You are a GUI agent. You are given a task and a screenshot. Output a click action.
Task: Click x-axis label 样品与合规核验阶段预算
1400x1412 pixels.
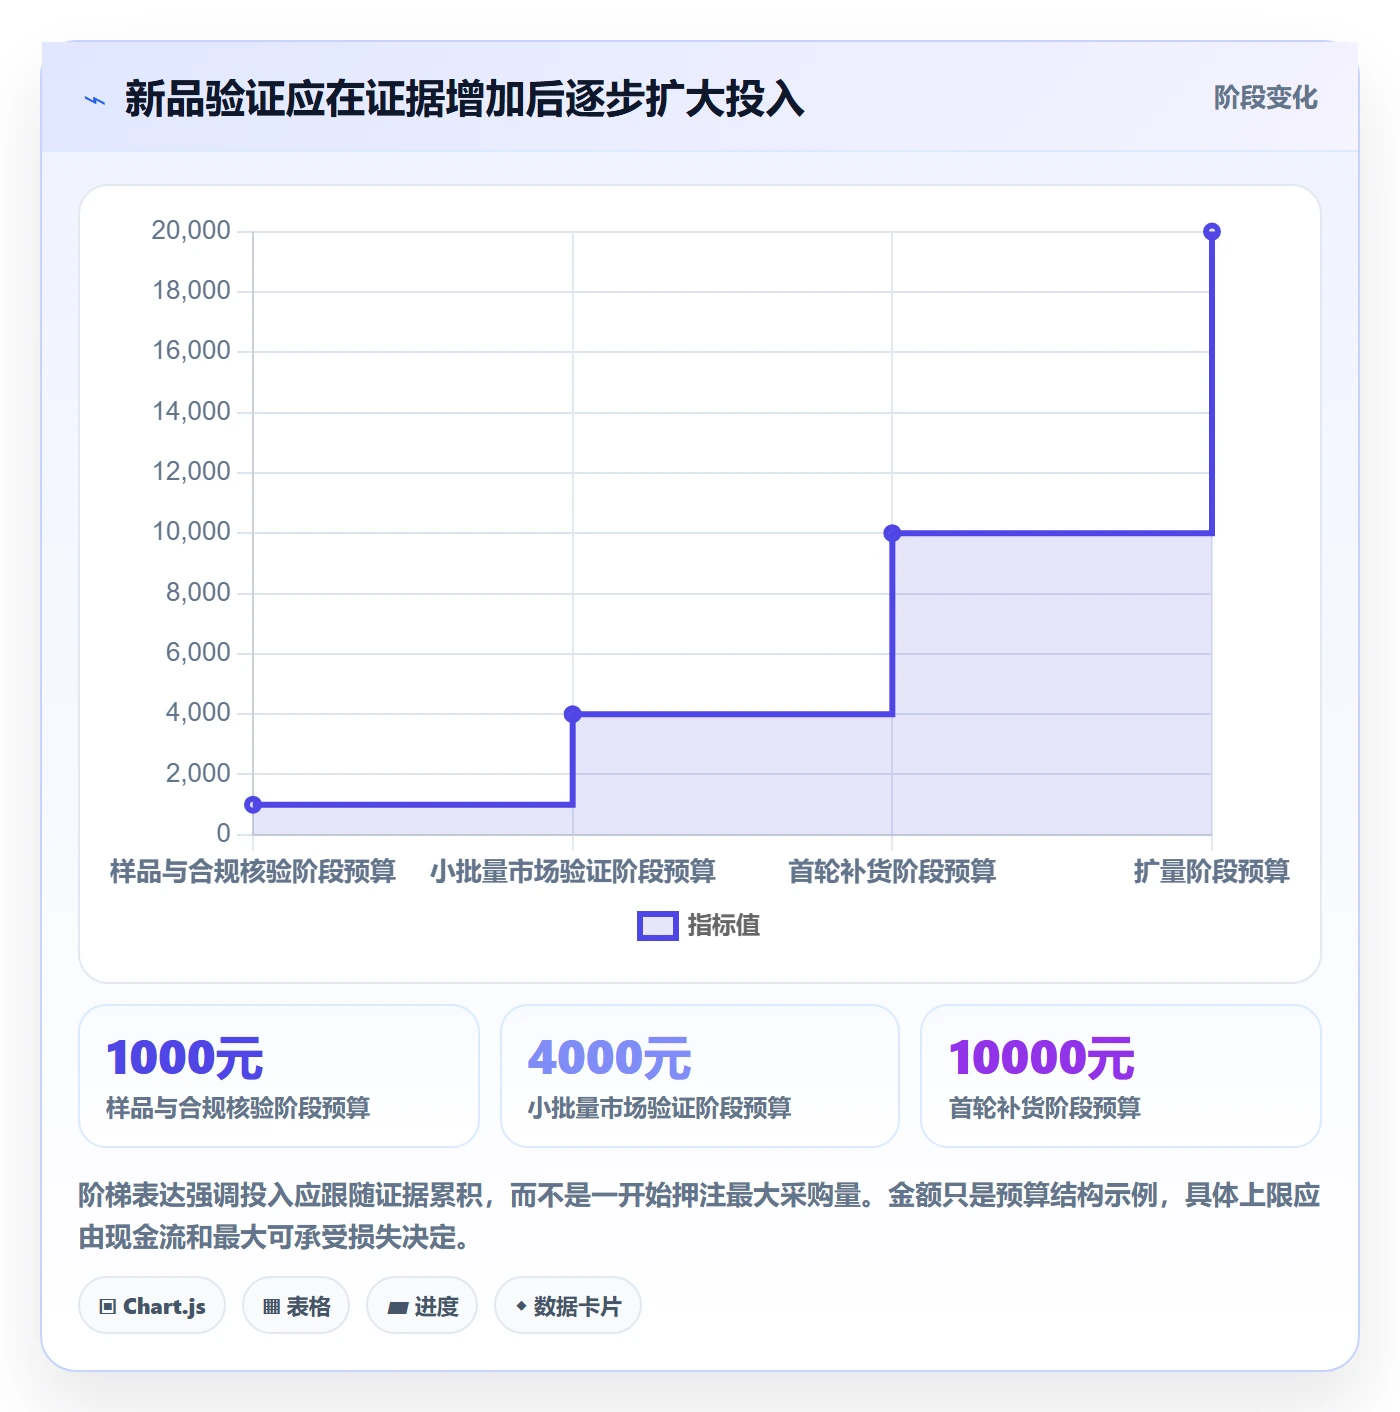(x=253, y=872)
